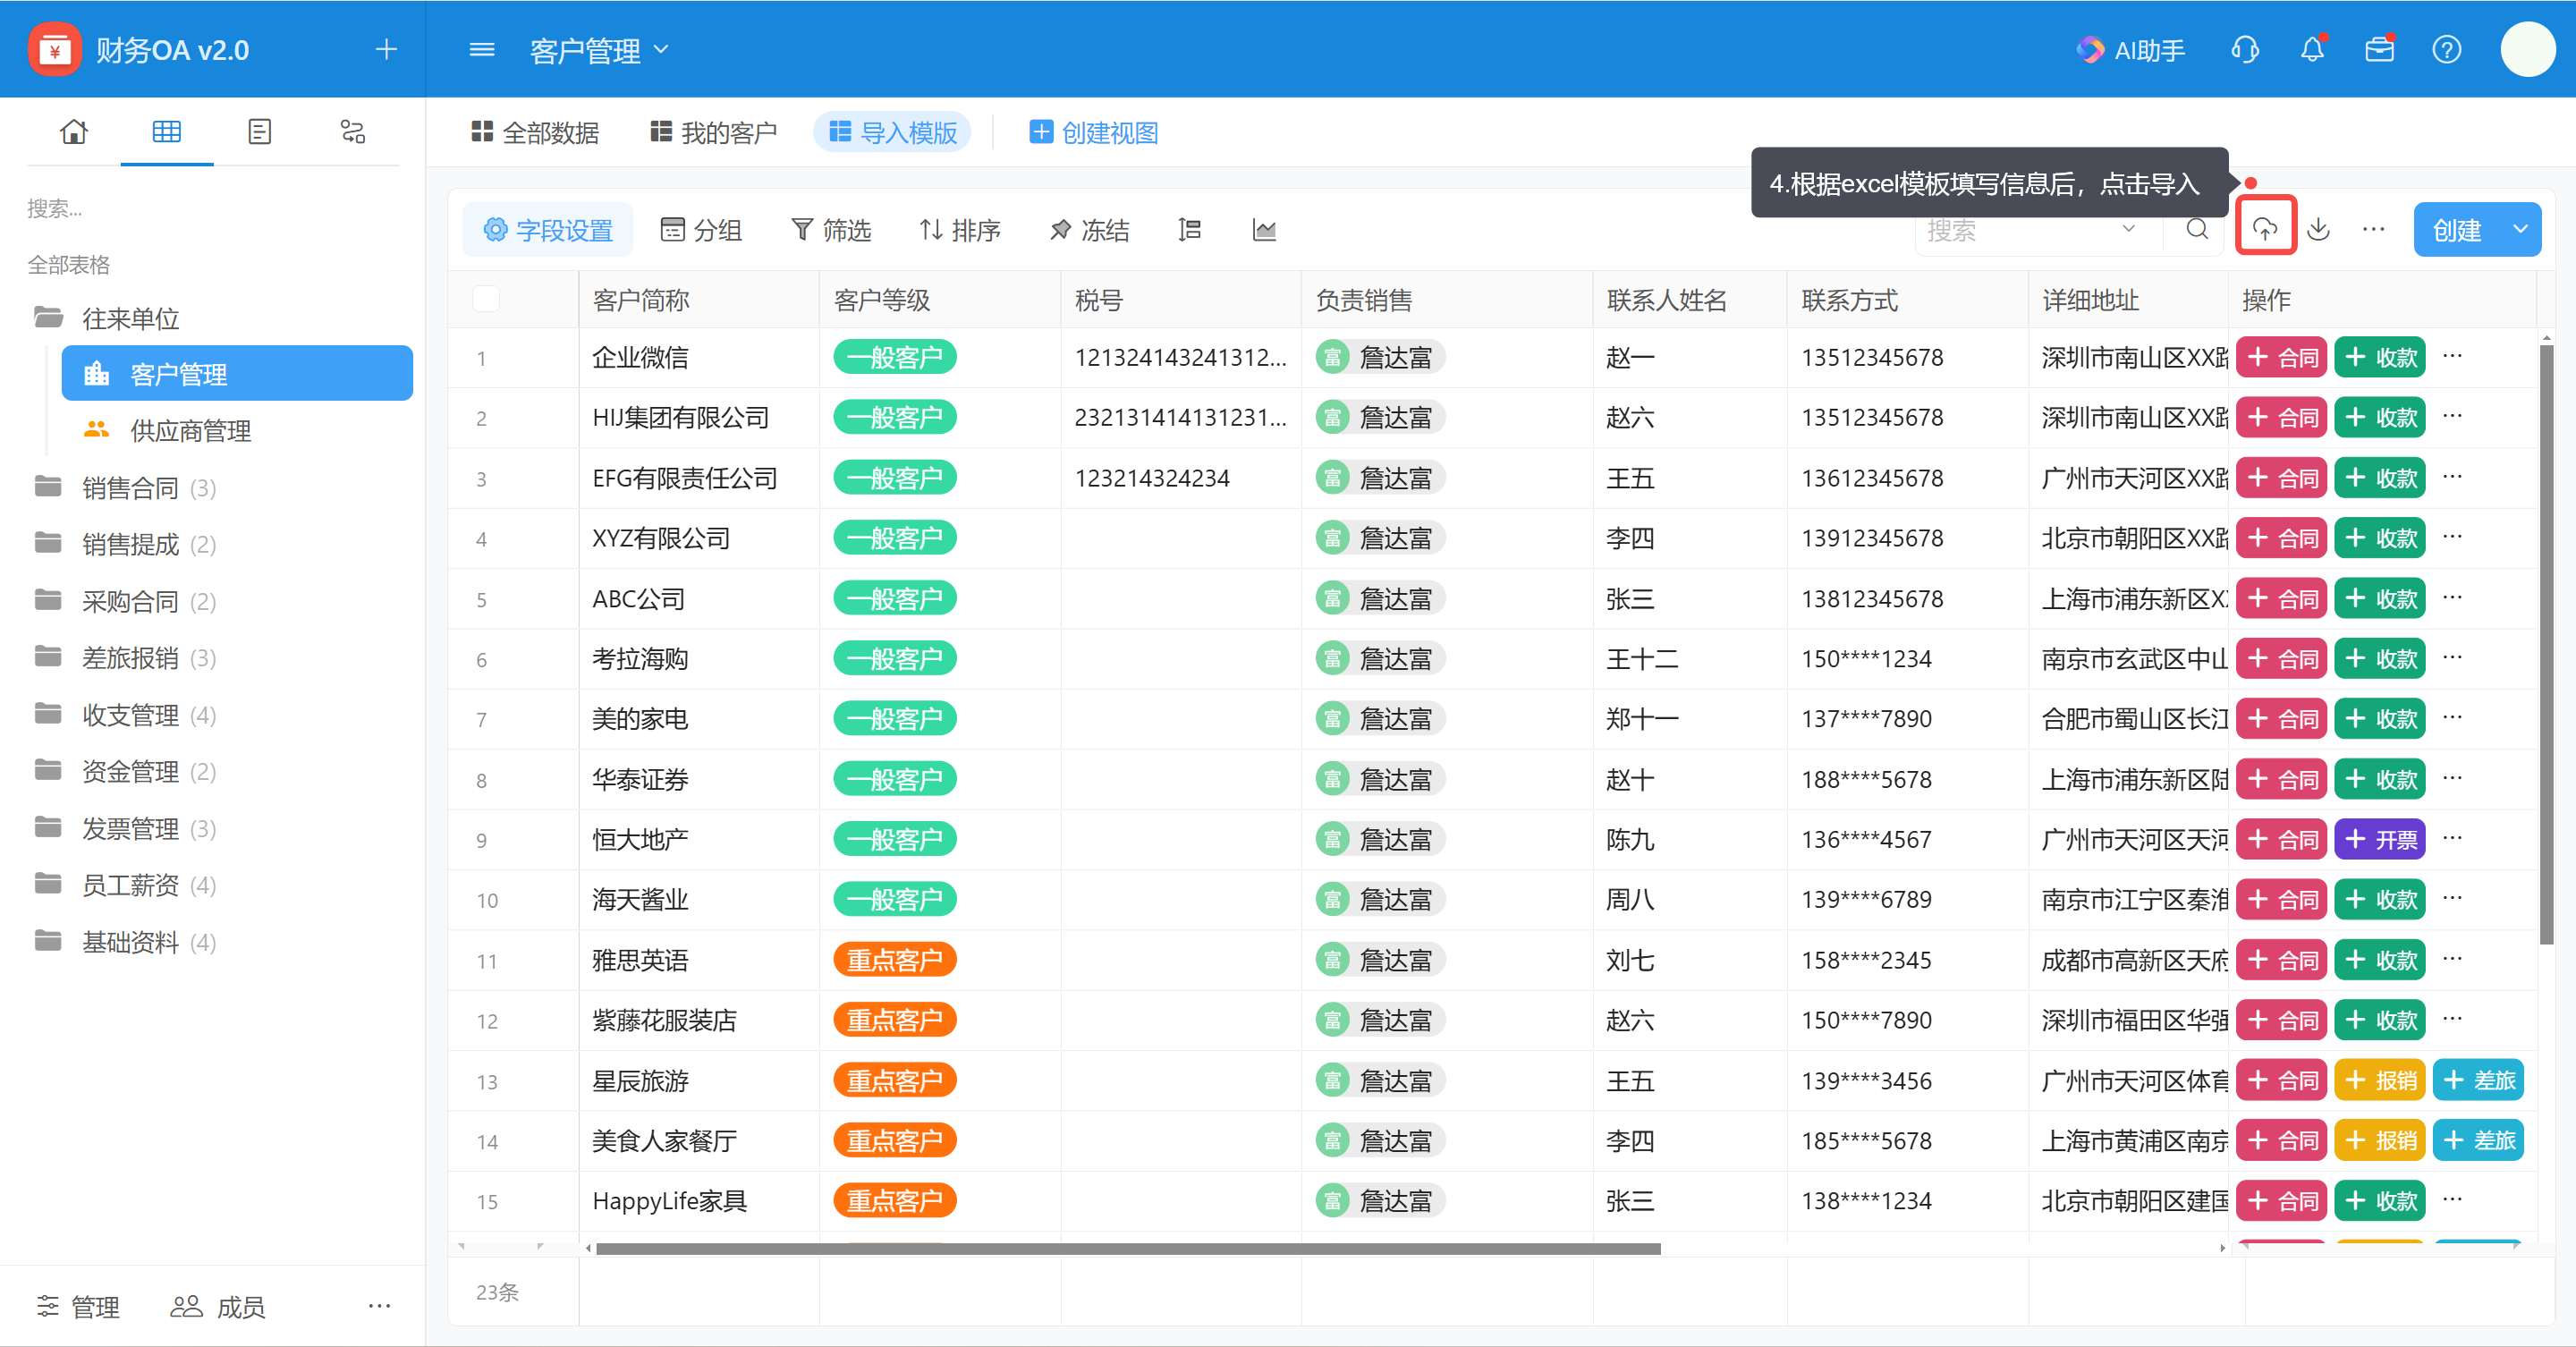The width and height of the screenshot is (2576, 1347).
Task: Switch to 全部数据 view tab
Action: point(535,132)
